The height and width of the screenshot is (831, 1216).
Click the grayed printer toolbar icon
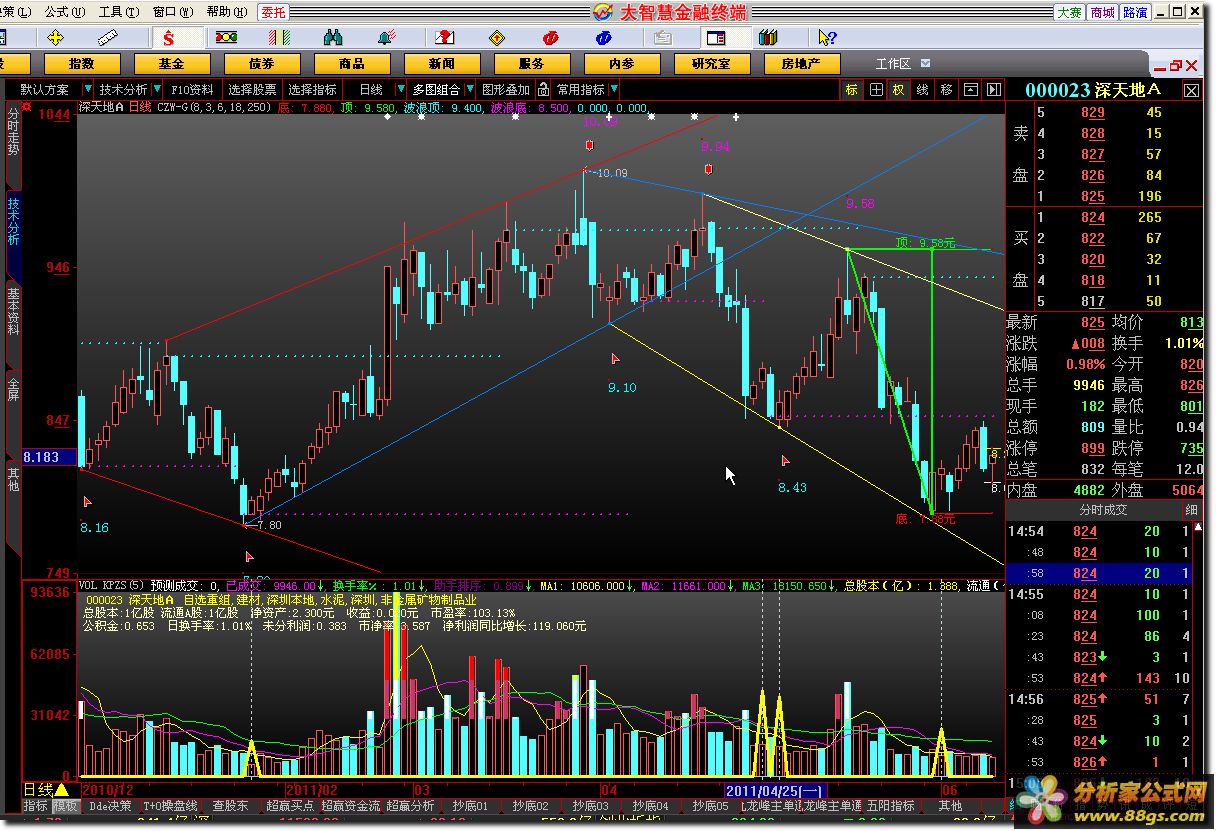[x=662, y=38]
